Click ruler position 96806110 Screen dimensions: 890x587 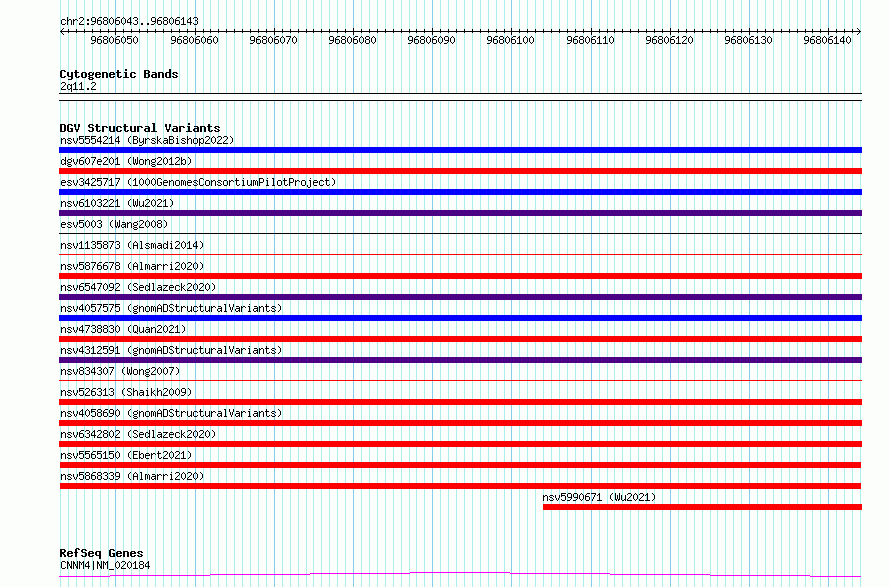coord(590,40)
